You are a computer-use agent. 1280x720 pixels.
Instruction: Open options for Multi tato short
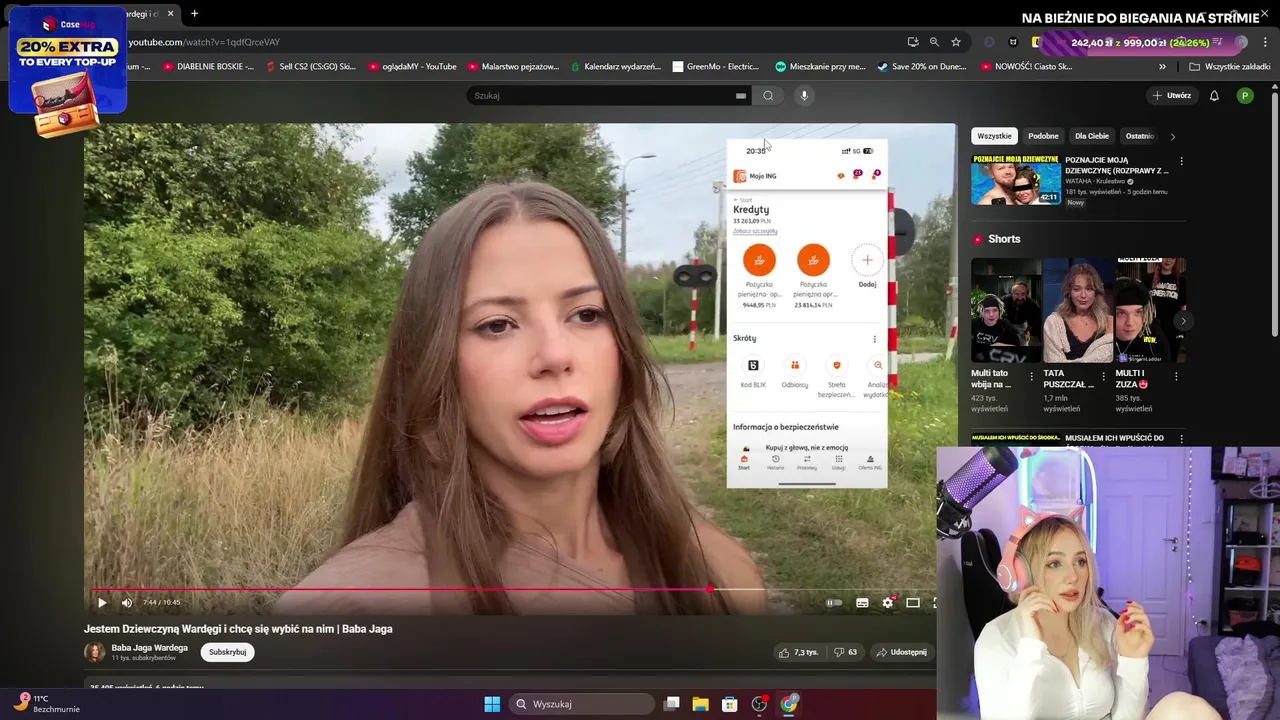(1032, 377)
